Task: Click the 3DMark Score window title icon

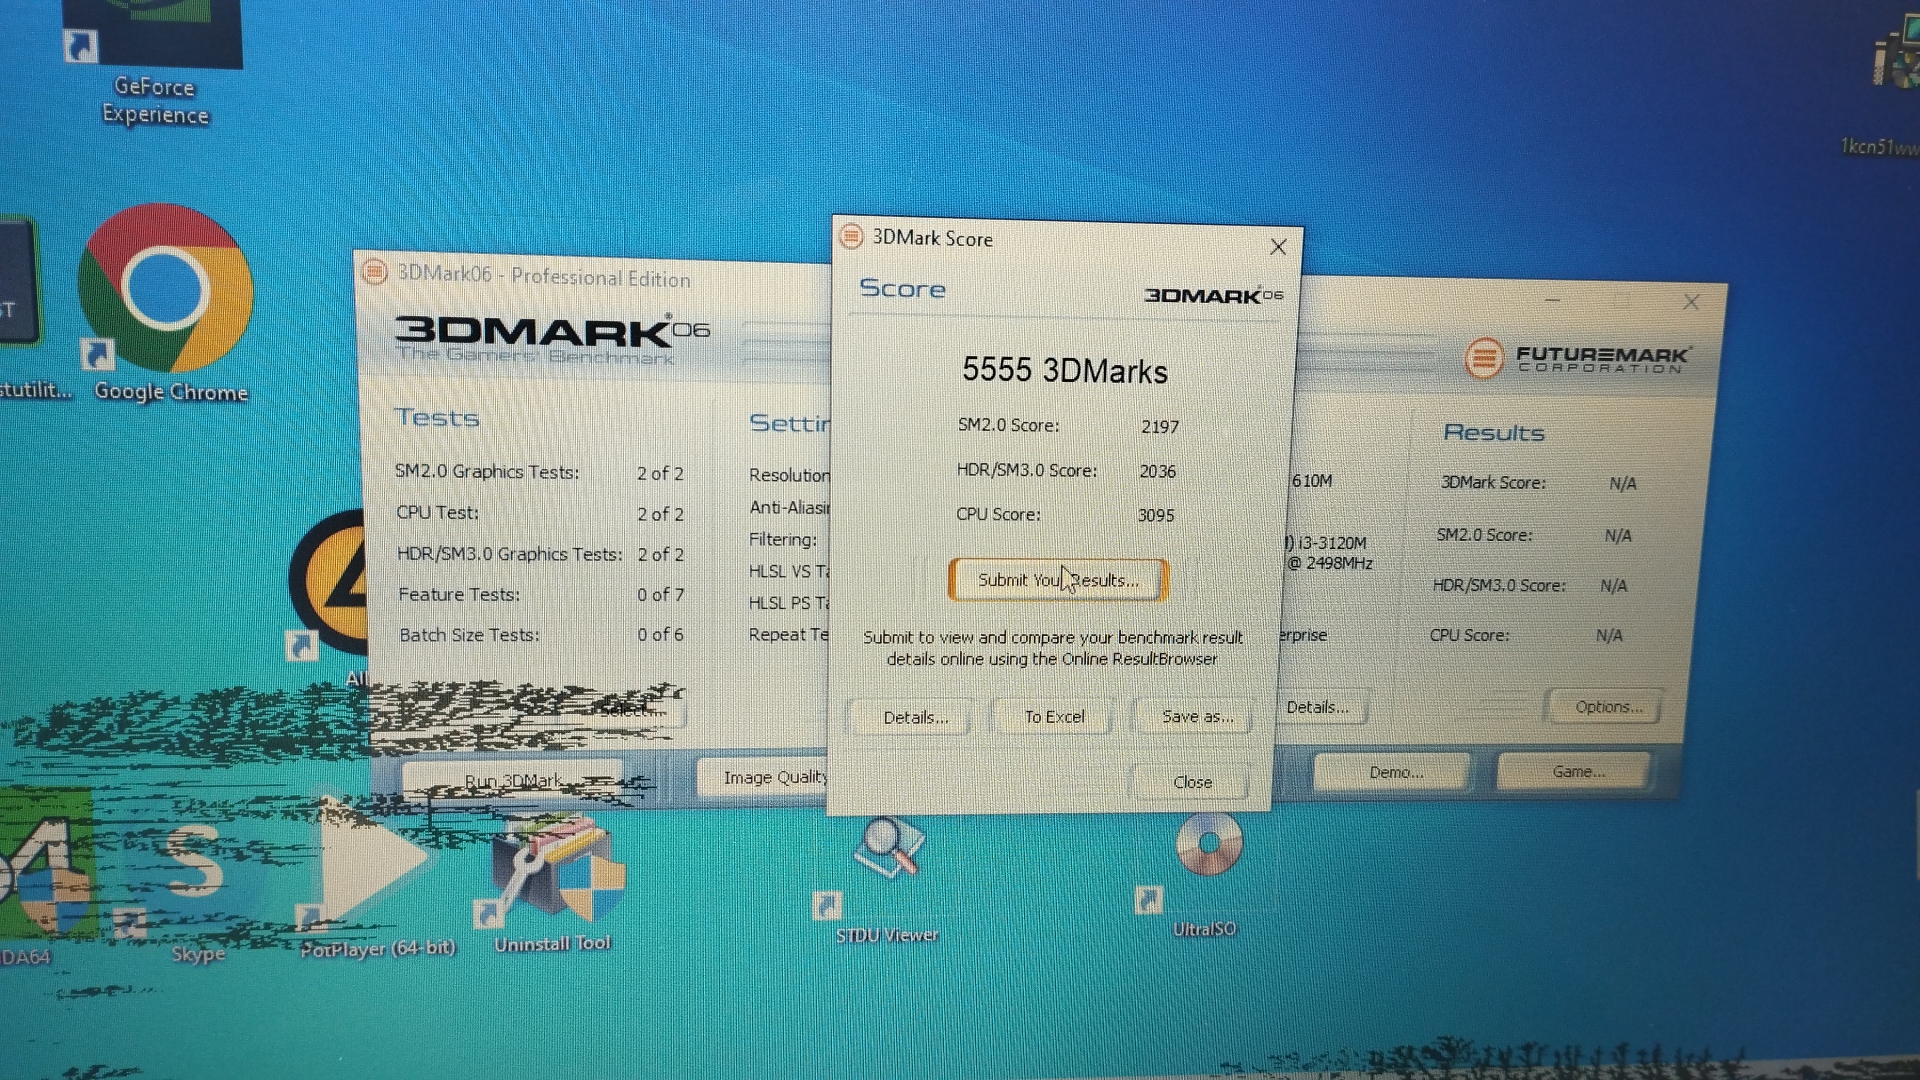Action: 851,236
